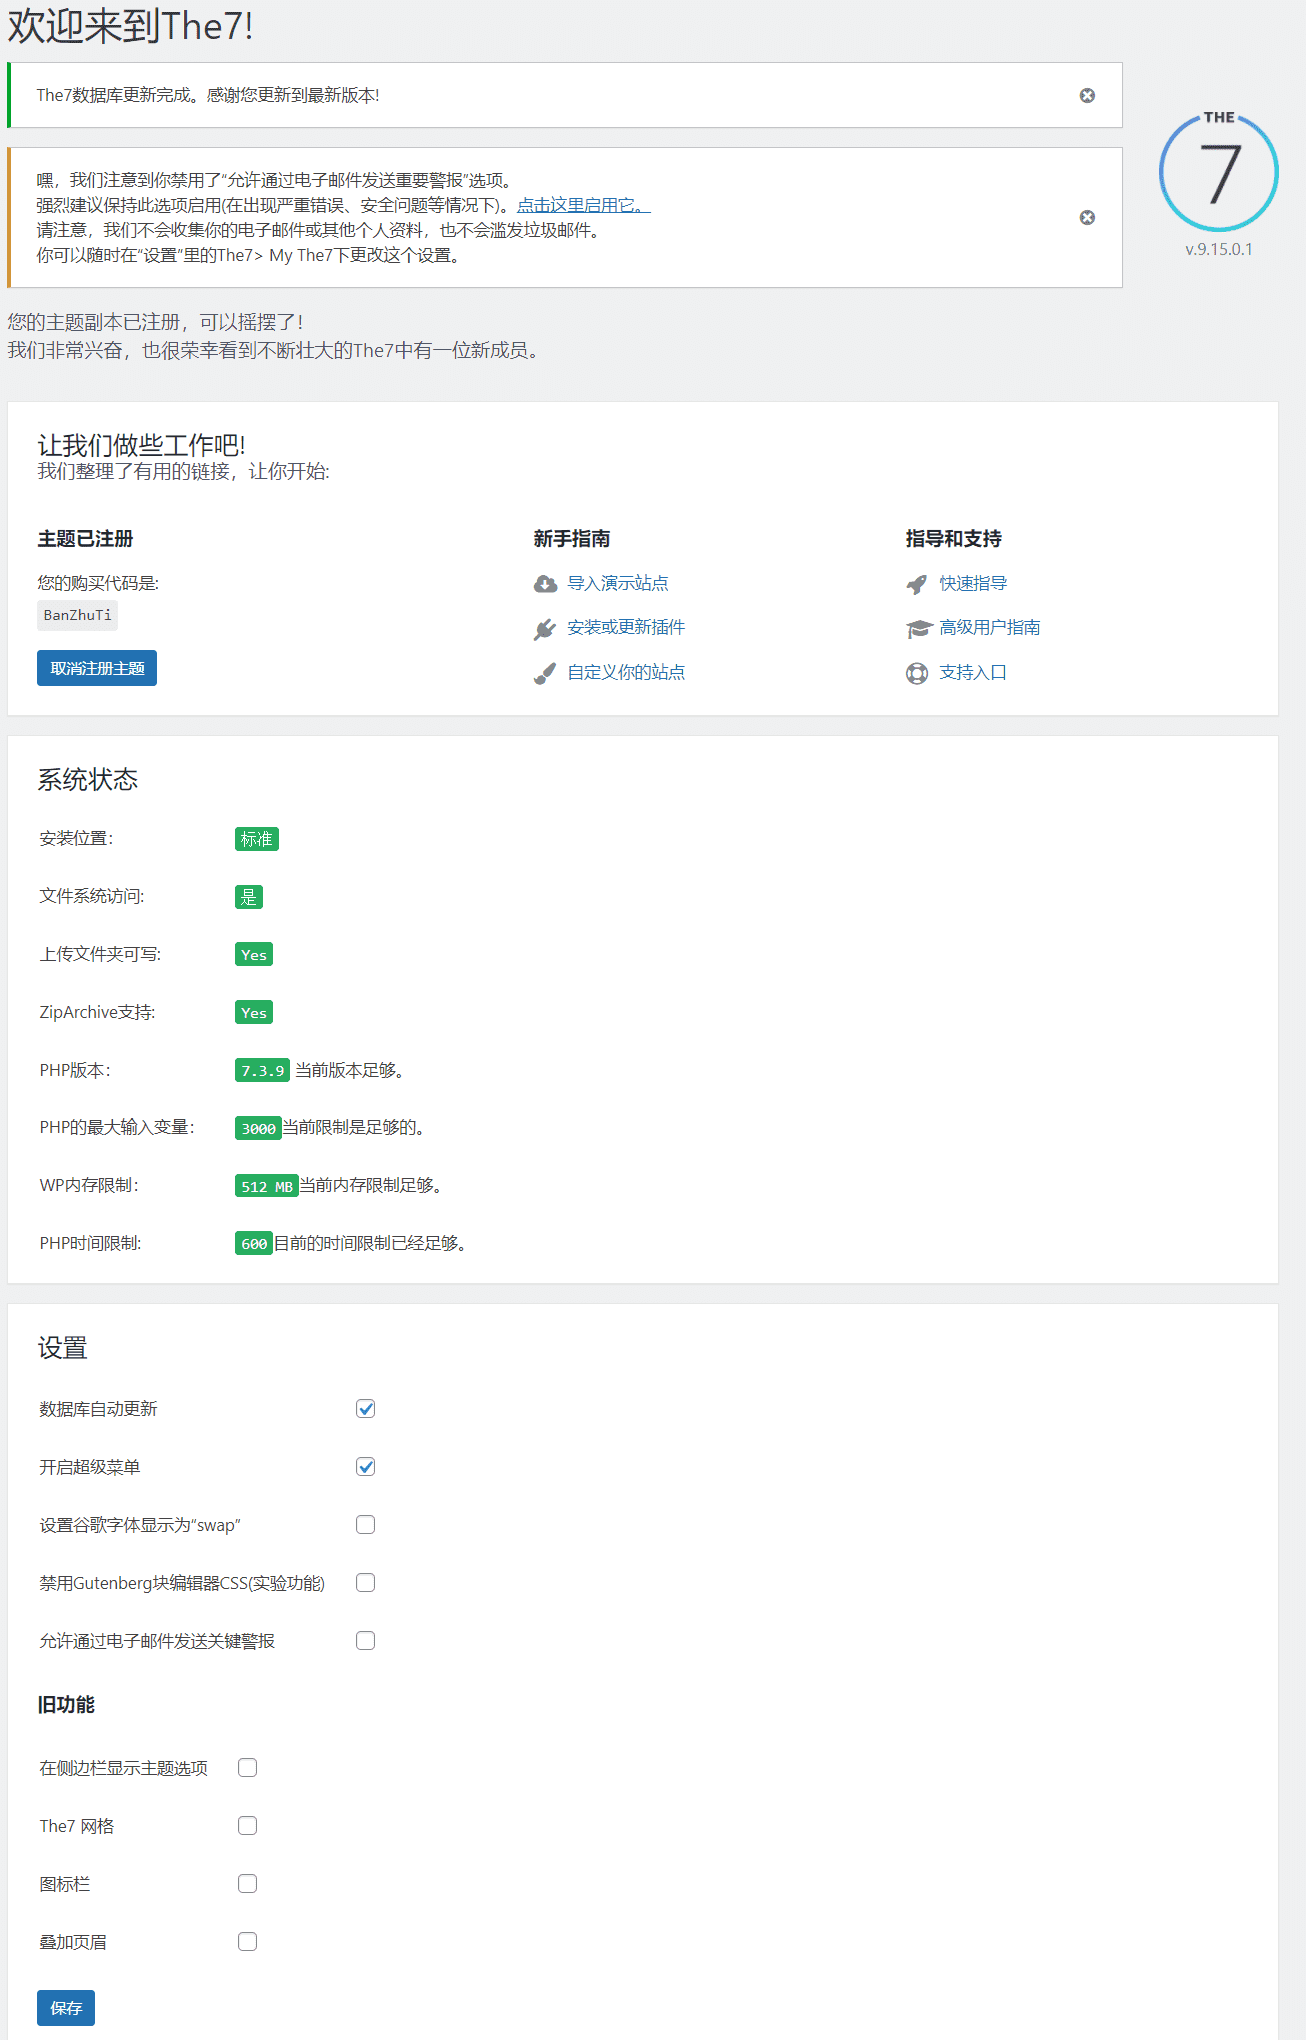The width and height of the screenshot is (1306, 2040).
Task: Click the graduation cap icon beside 高级用户指南
Action: point(919,628)
